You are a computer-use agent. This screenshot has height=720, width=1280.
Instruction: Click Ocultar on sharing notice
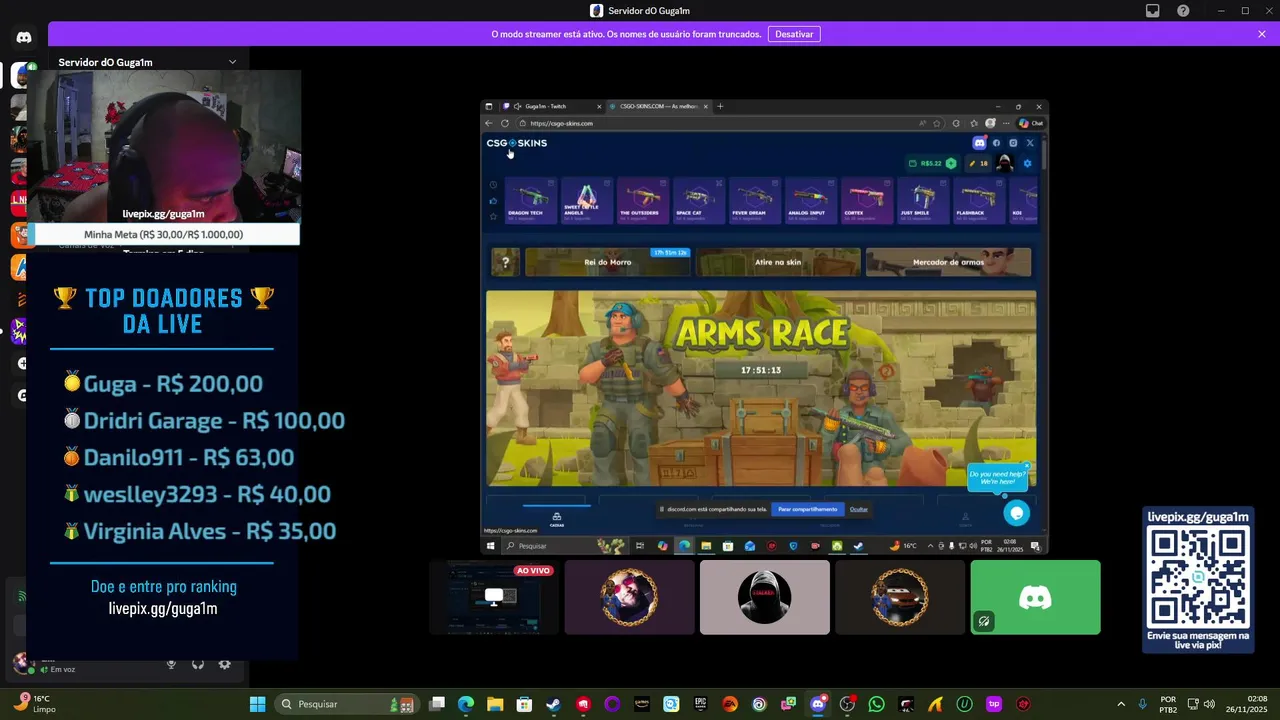coord(859,509)
